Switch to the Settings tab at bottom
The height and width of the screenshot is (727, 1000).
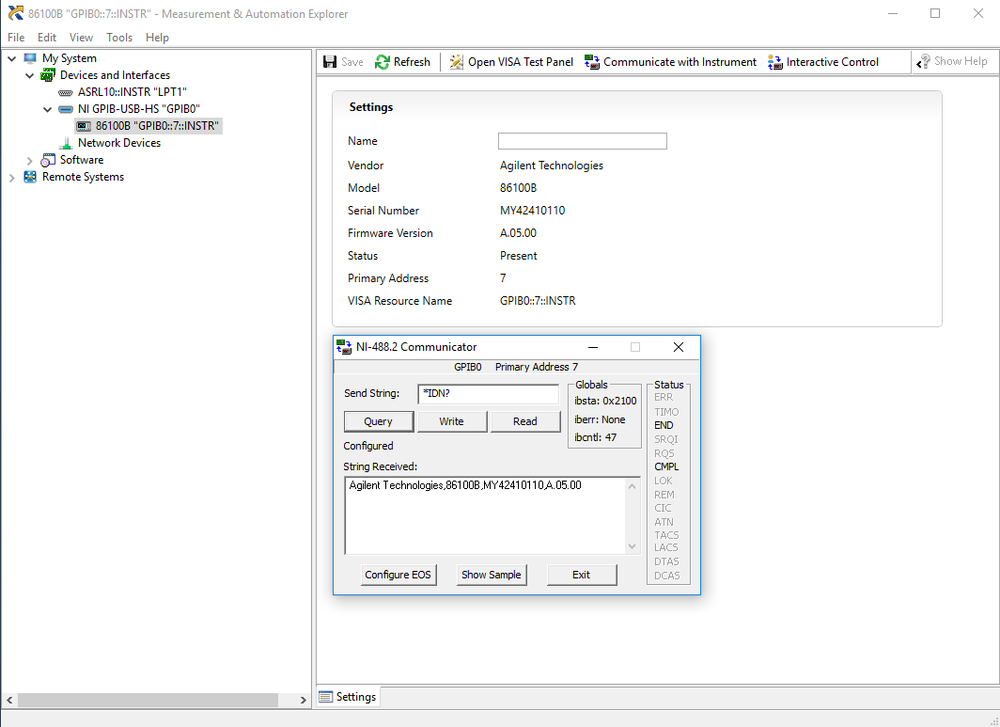coord(348,697)
